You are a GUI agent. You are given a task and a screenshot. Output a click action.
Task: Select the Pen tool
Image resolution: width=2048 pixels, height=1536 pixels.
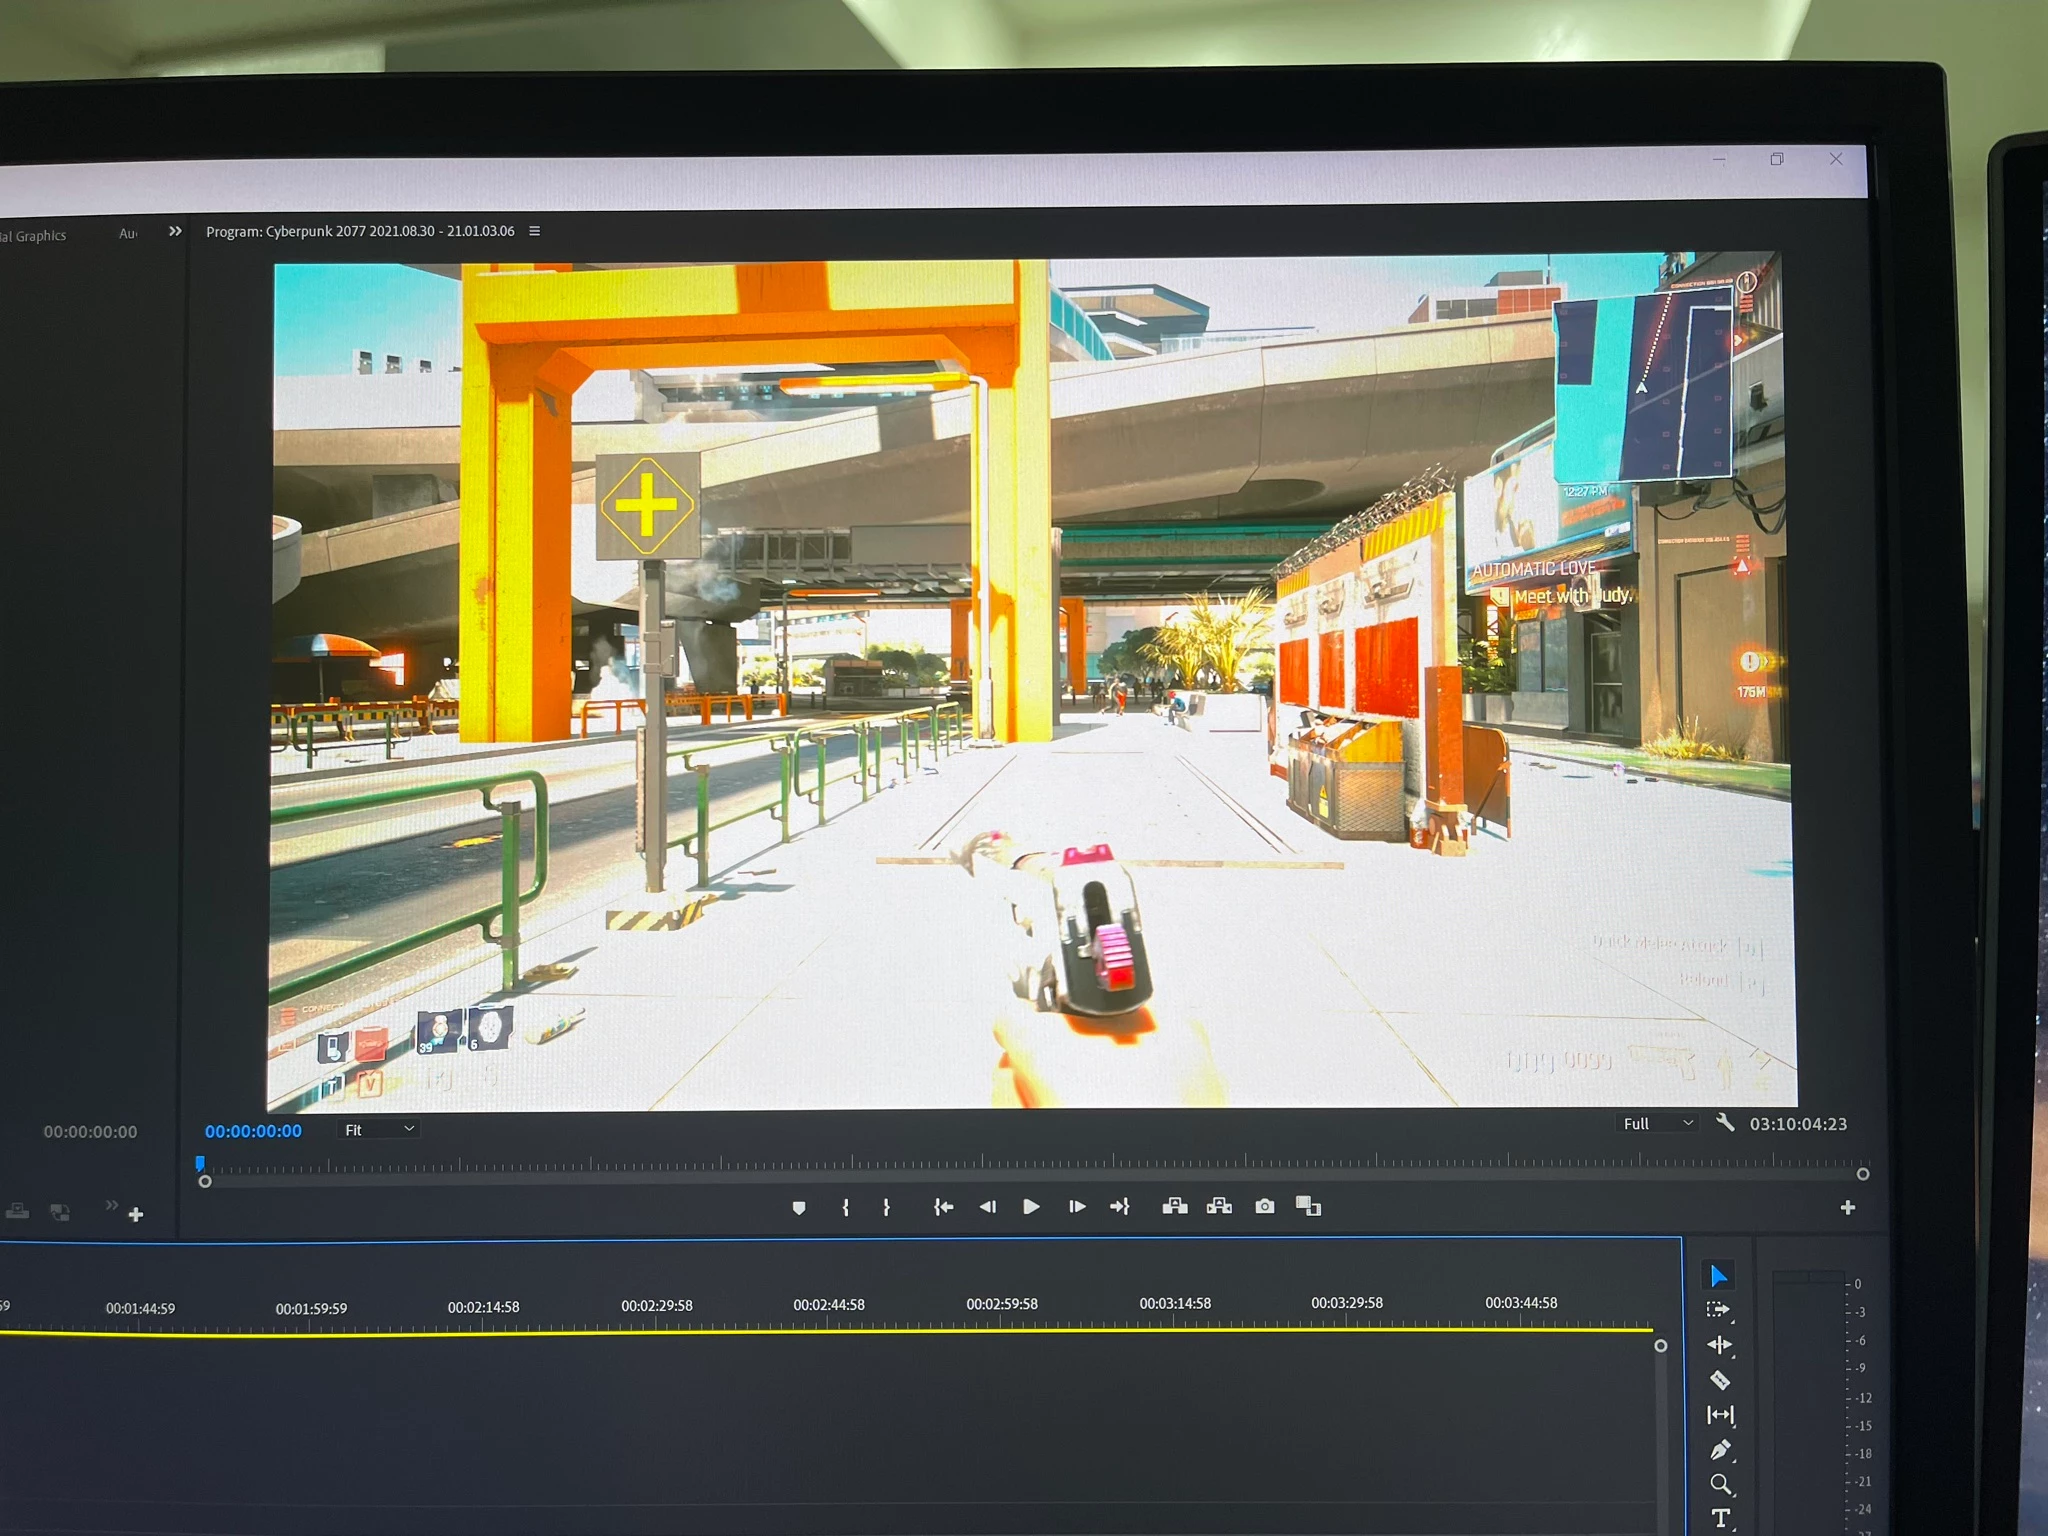(x=1720, y=1450)
